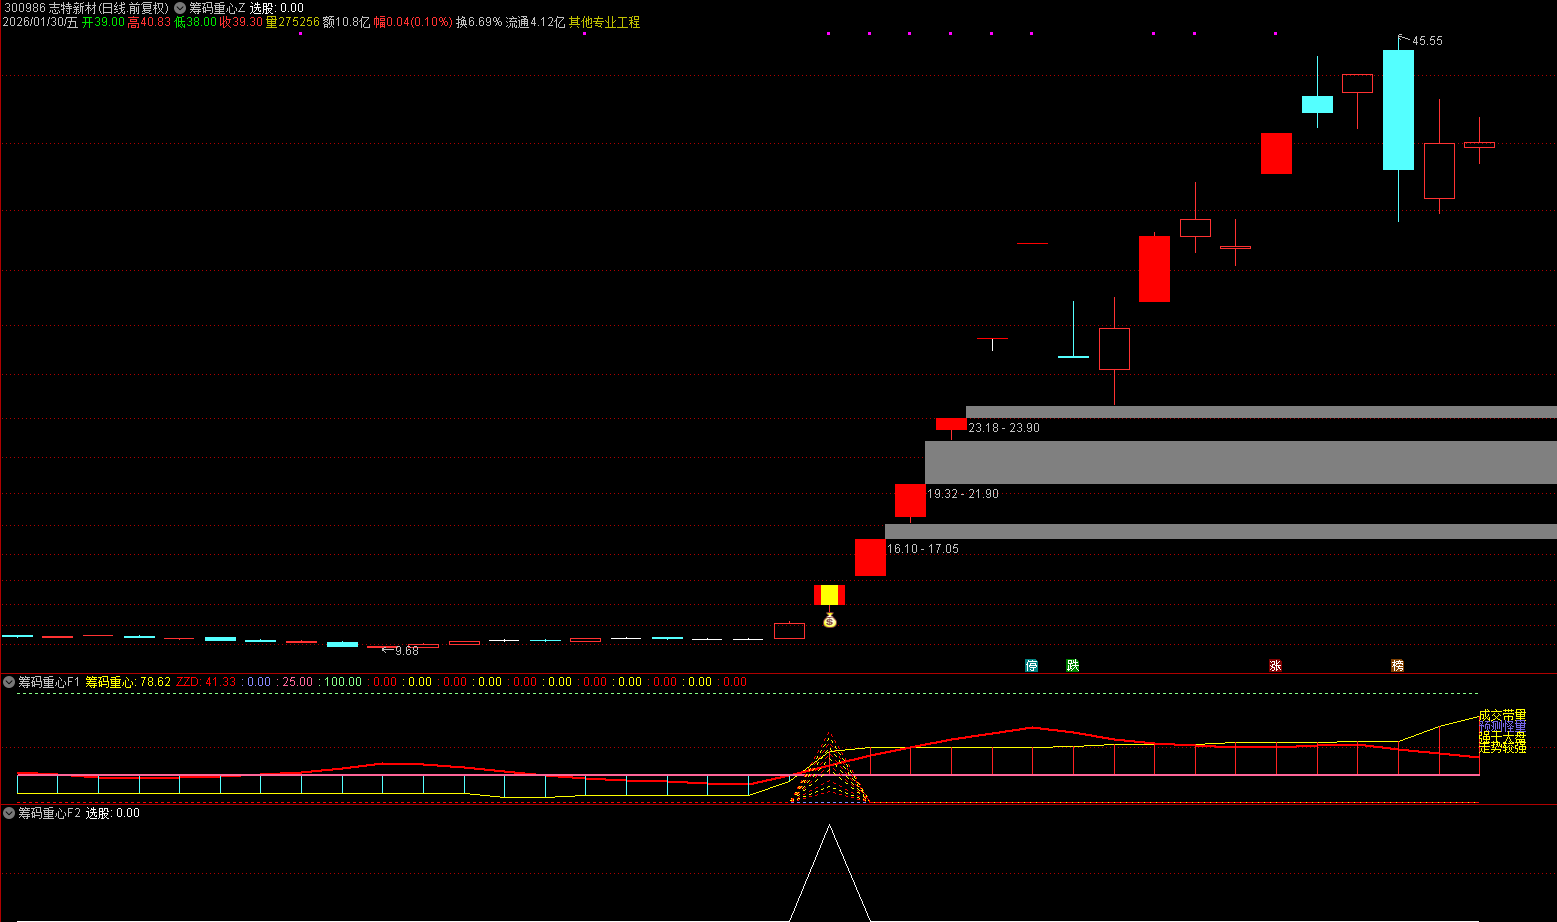Click the turnover rate 换6.69%

point(479,22)
